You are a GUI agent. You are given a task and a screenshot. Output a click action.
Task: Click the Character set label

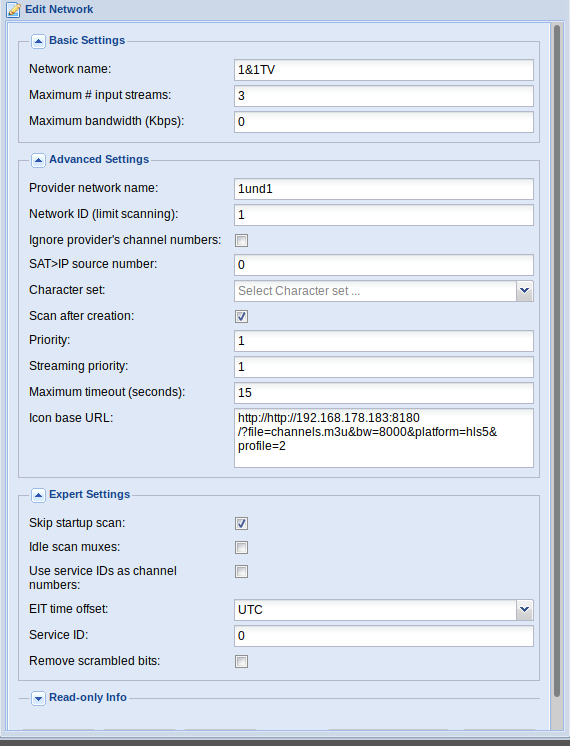coord(67,290)
